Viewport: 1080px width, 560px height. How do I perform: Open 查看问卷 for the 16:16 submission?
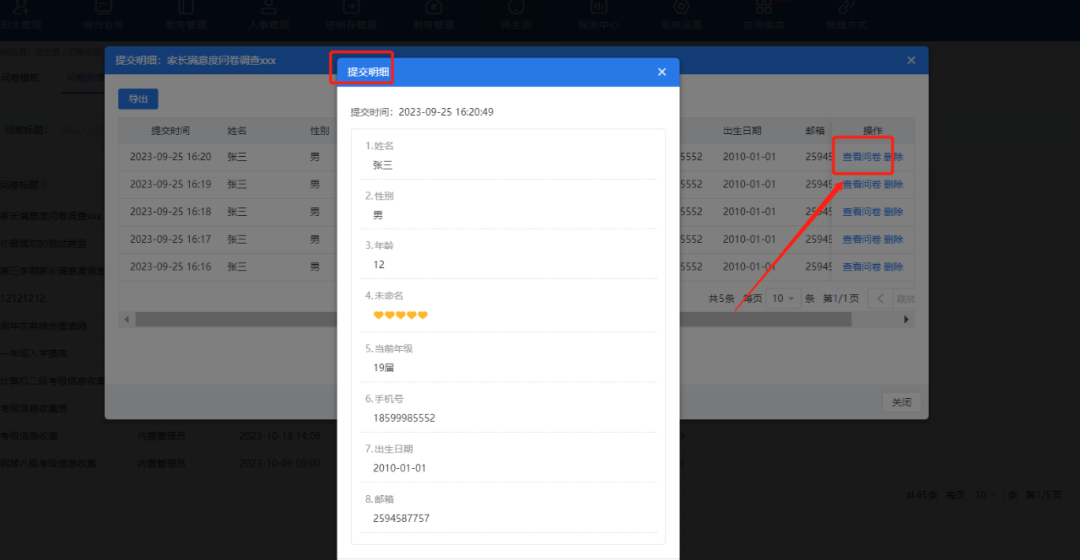coord(861,267)
